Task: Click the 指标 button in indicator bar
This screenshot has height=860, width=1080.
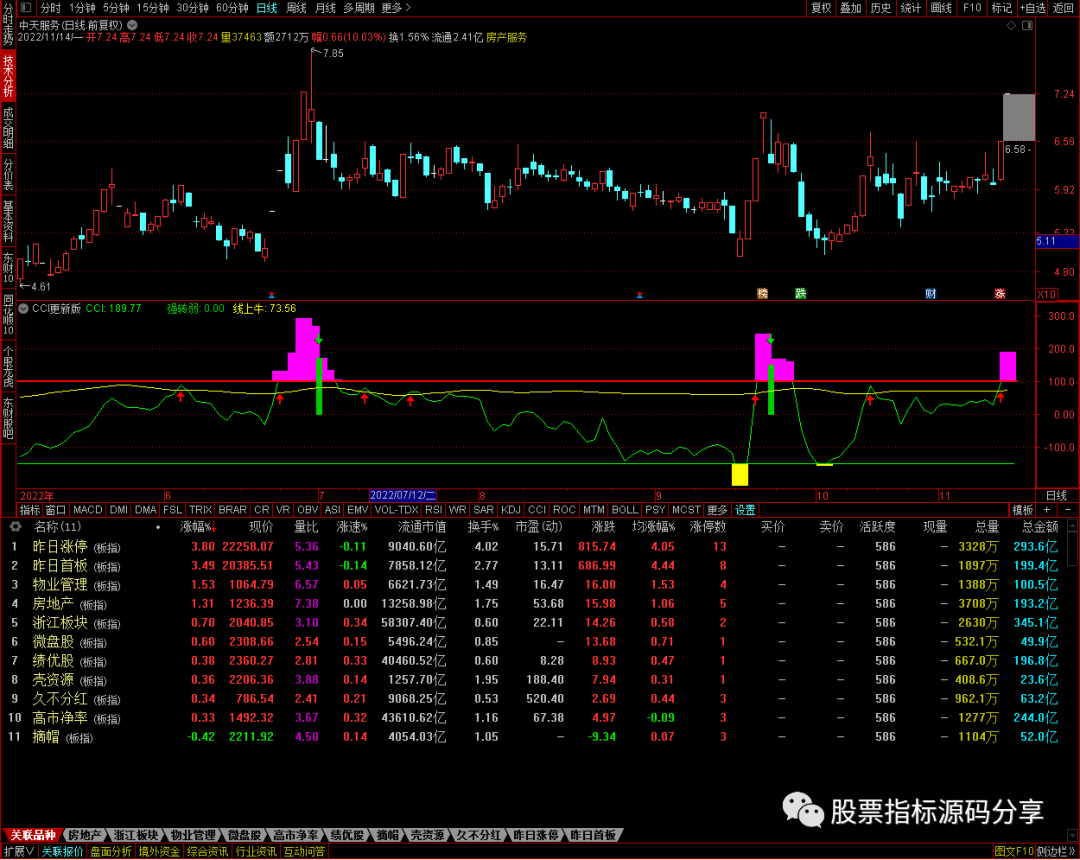Action: [x=30, y=510]
